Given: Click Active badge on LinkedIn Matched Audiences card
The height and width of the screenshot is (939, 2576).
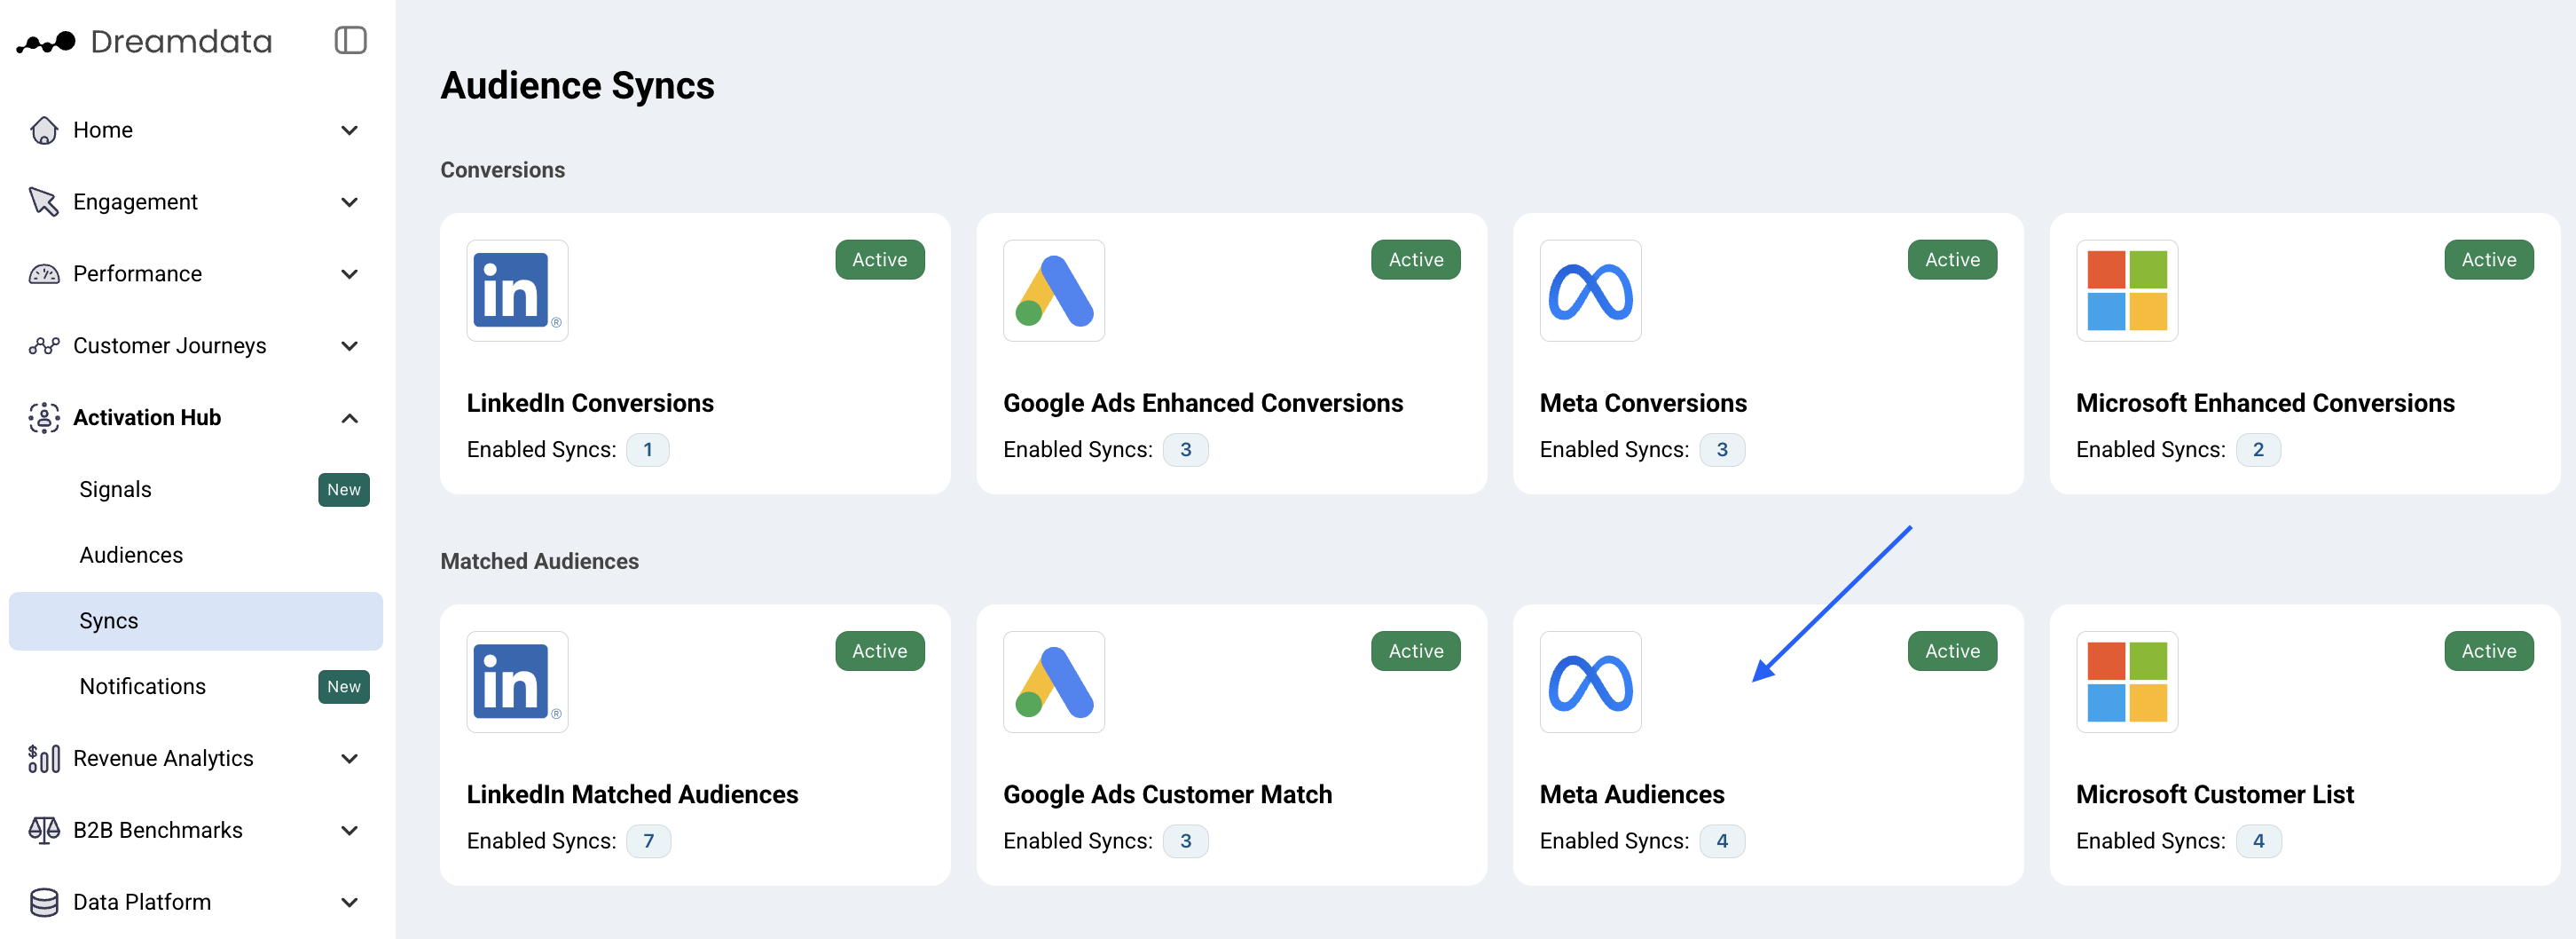Looking at the screenshot, I should tap(880, 651).
